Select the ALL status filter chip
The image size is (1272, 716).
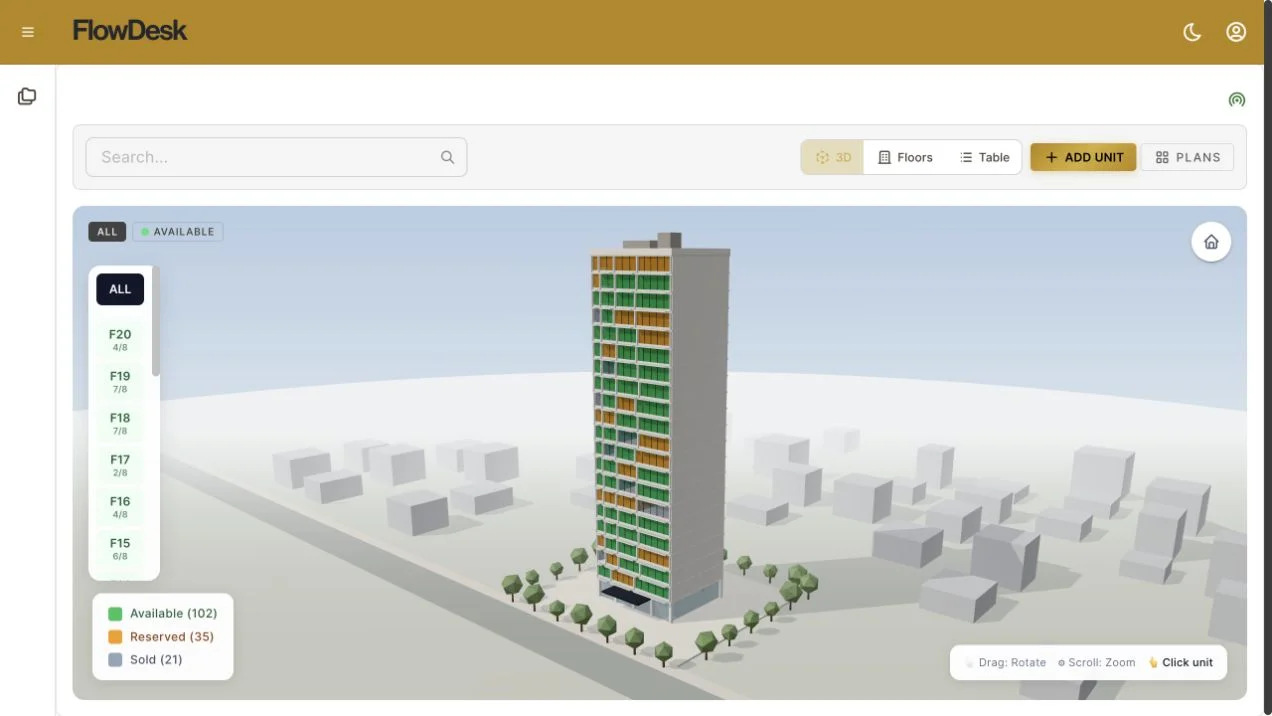tap(107, 232)
